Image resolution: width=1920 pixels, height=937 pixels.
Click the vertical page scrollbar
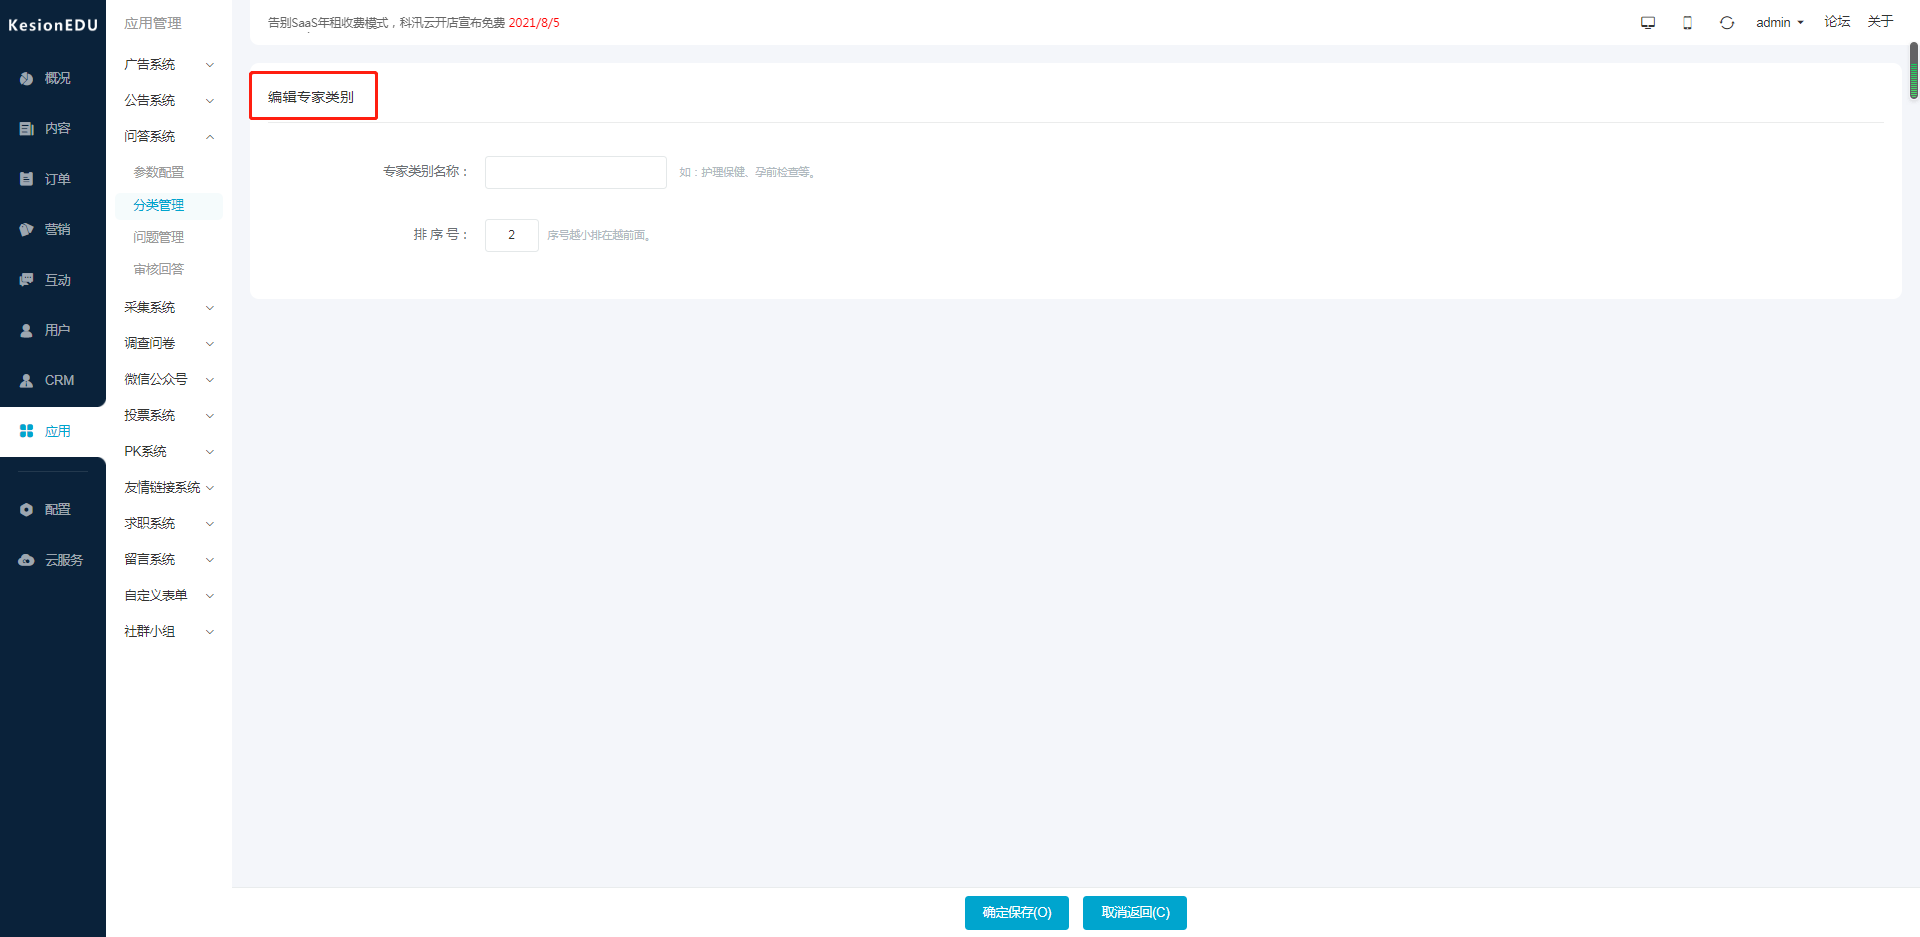[x=1914, y=70]
